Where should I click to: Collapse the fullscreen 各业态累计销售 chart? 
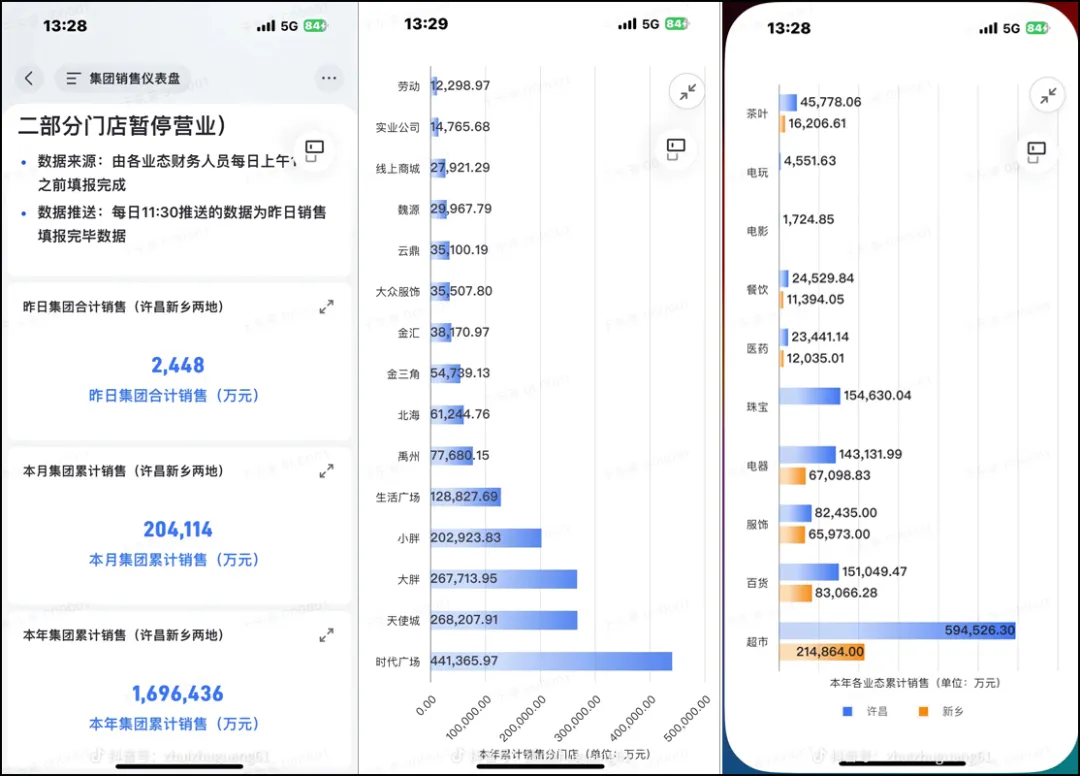[1047, 95]
